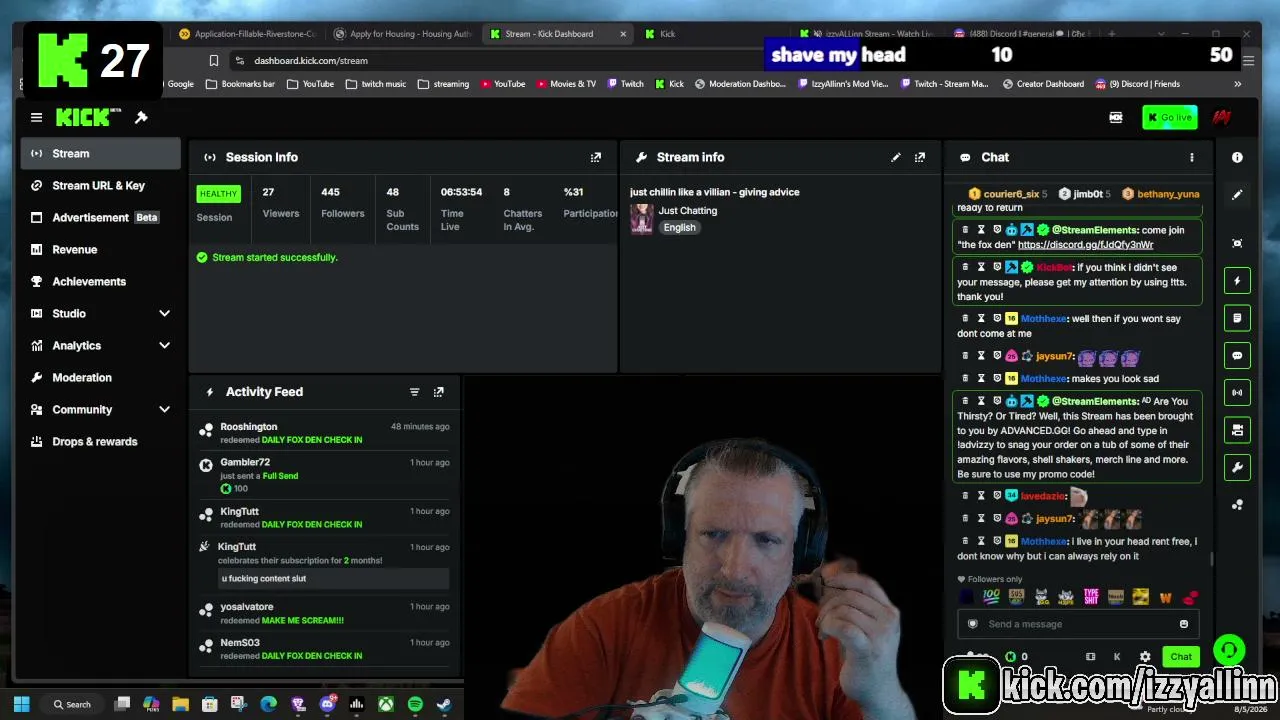Viewport: 1280px width, 720px height.
Task: Open File Explorer from the taskbar
Action: coord(180,704)
